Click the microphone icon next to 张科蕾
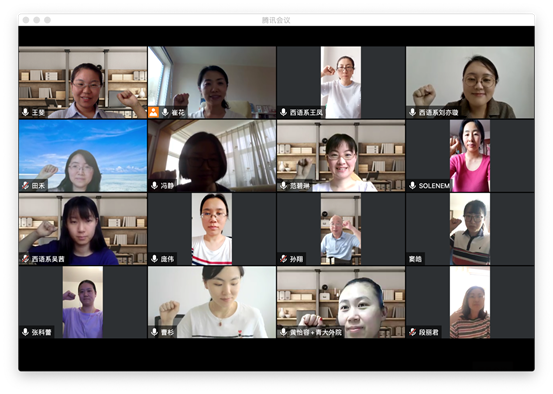The height and width of the screenshot is (394, 553). coord(25,332)
